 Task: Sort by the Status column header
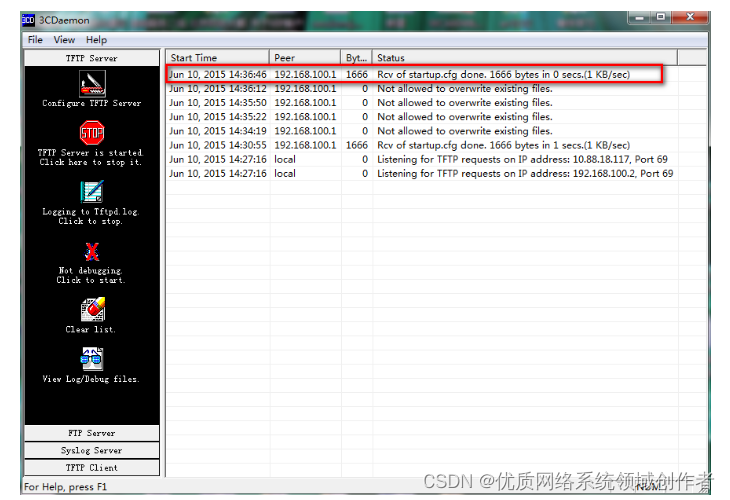click(x=525, y=58)
